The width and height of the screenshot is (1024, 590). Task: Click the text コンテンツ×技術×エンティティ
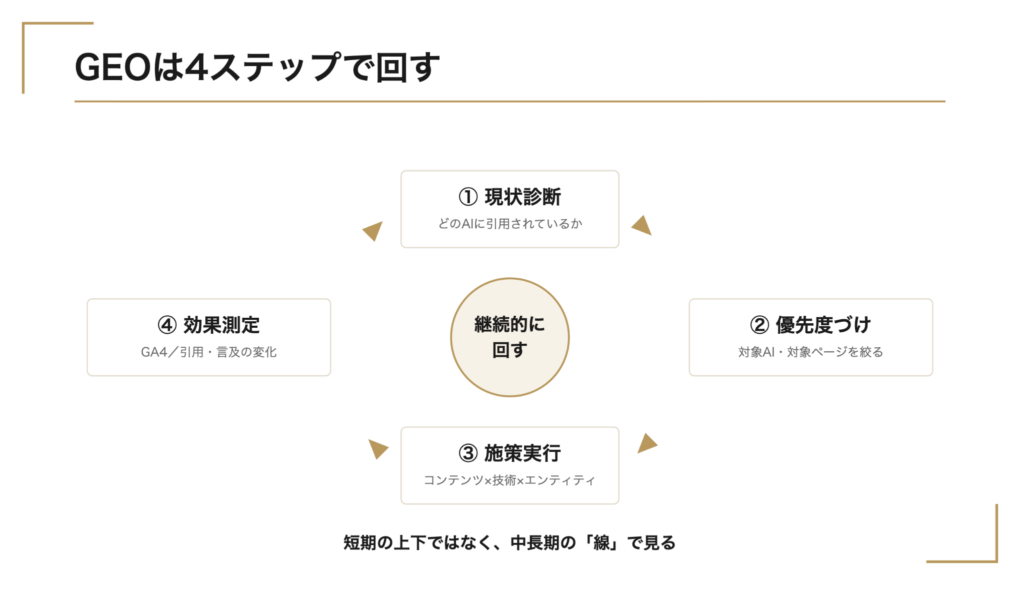(509, 480)
